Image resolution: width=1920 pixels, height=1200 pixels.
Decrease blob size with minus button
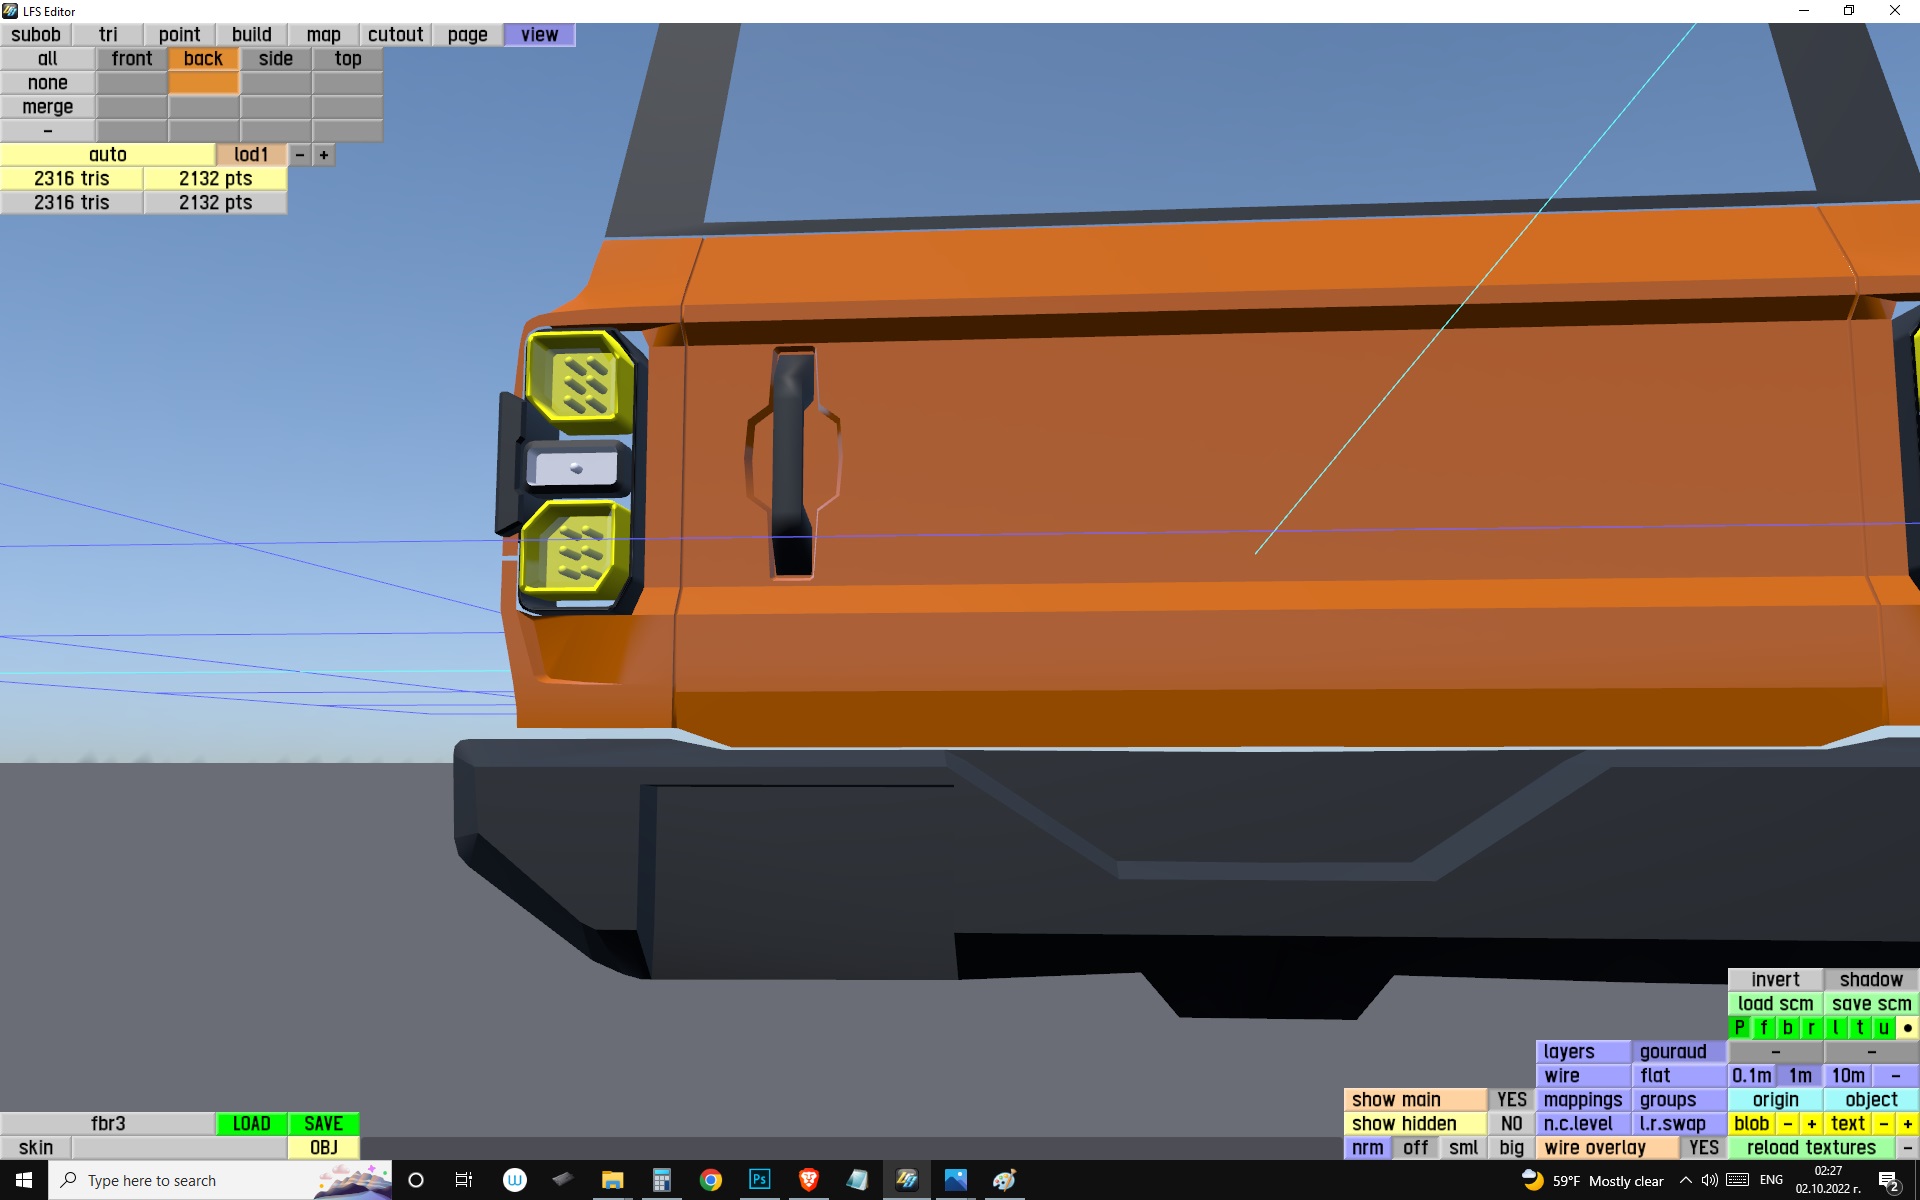1788,1124
